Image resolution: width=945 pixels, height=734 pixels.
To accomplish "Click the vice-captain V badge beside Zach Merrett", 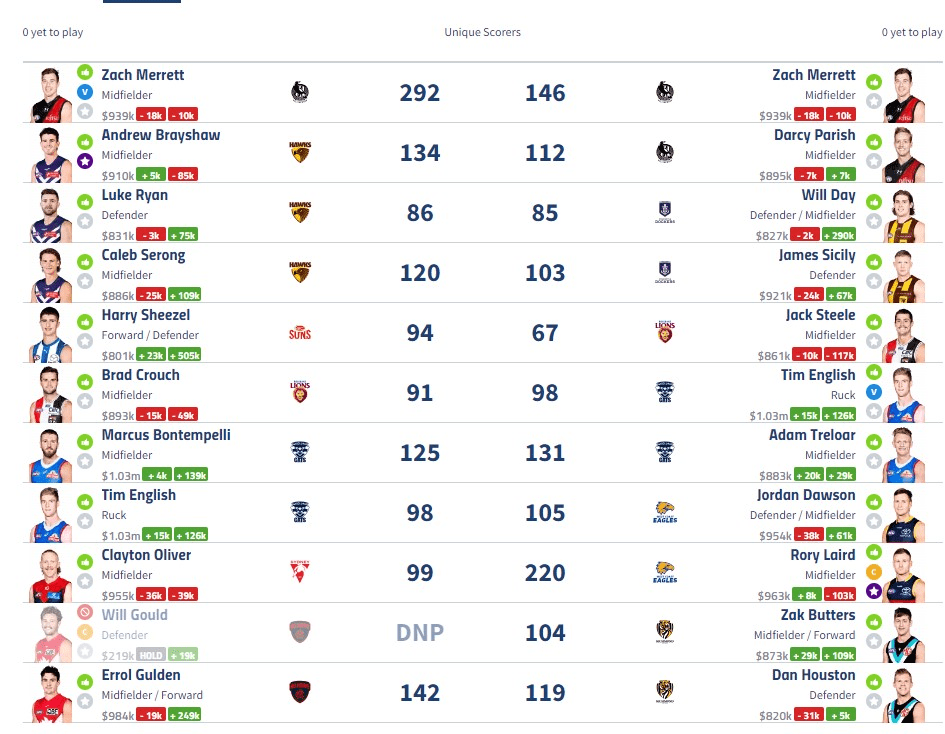I will tap(85, 92).
